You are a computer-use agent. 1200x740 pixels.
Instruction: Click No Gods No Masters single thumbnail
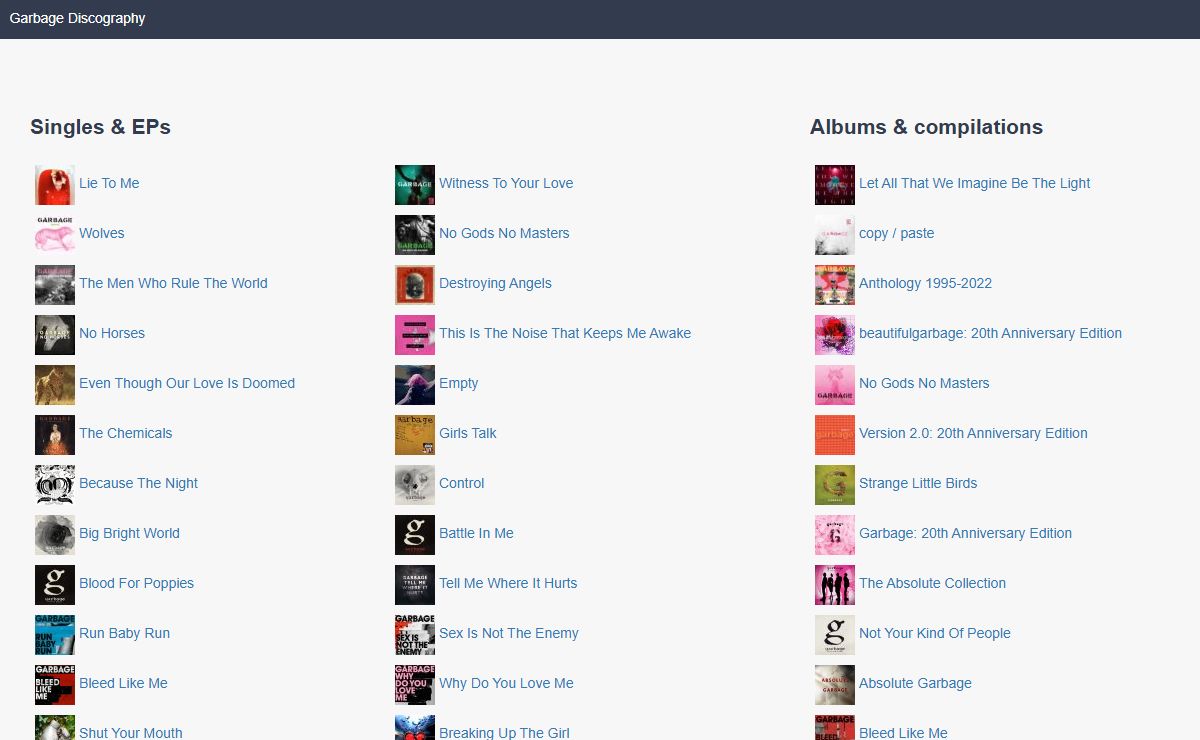[415, 235]
